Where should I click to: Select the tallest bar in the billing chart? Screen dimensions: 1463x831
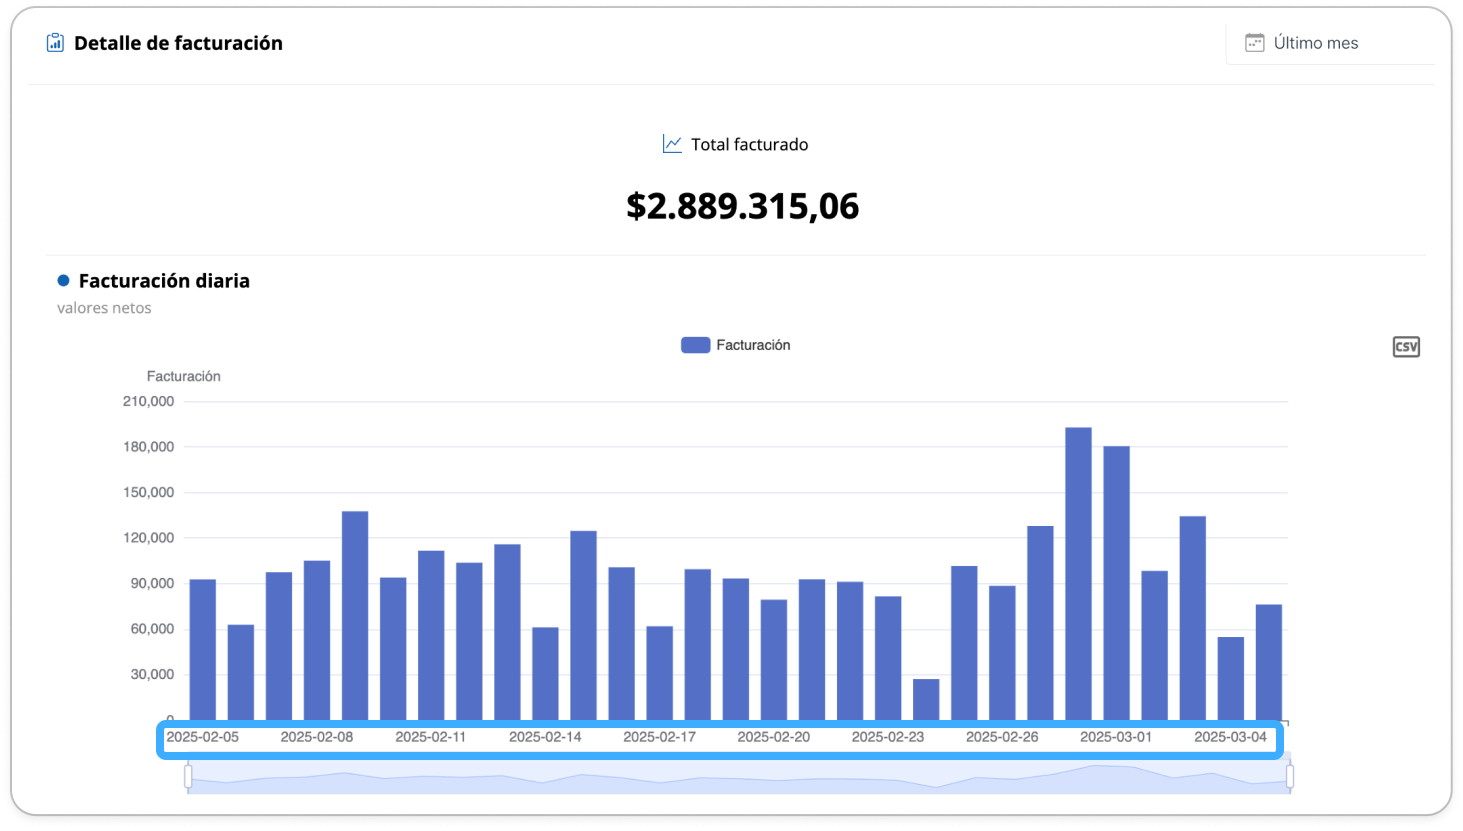click(1078, 574)
